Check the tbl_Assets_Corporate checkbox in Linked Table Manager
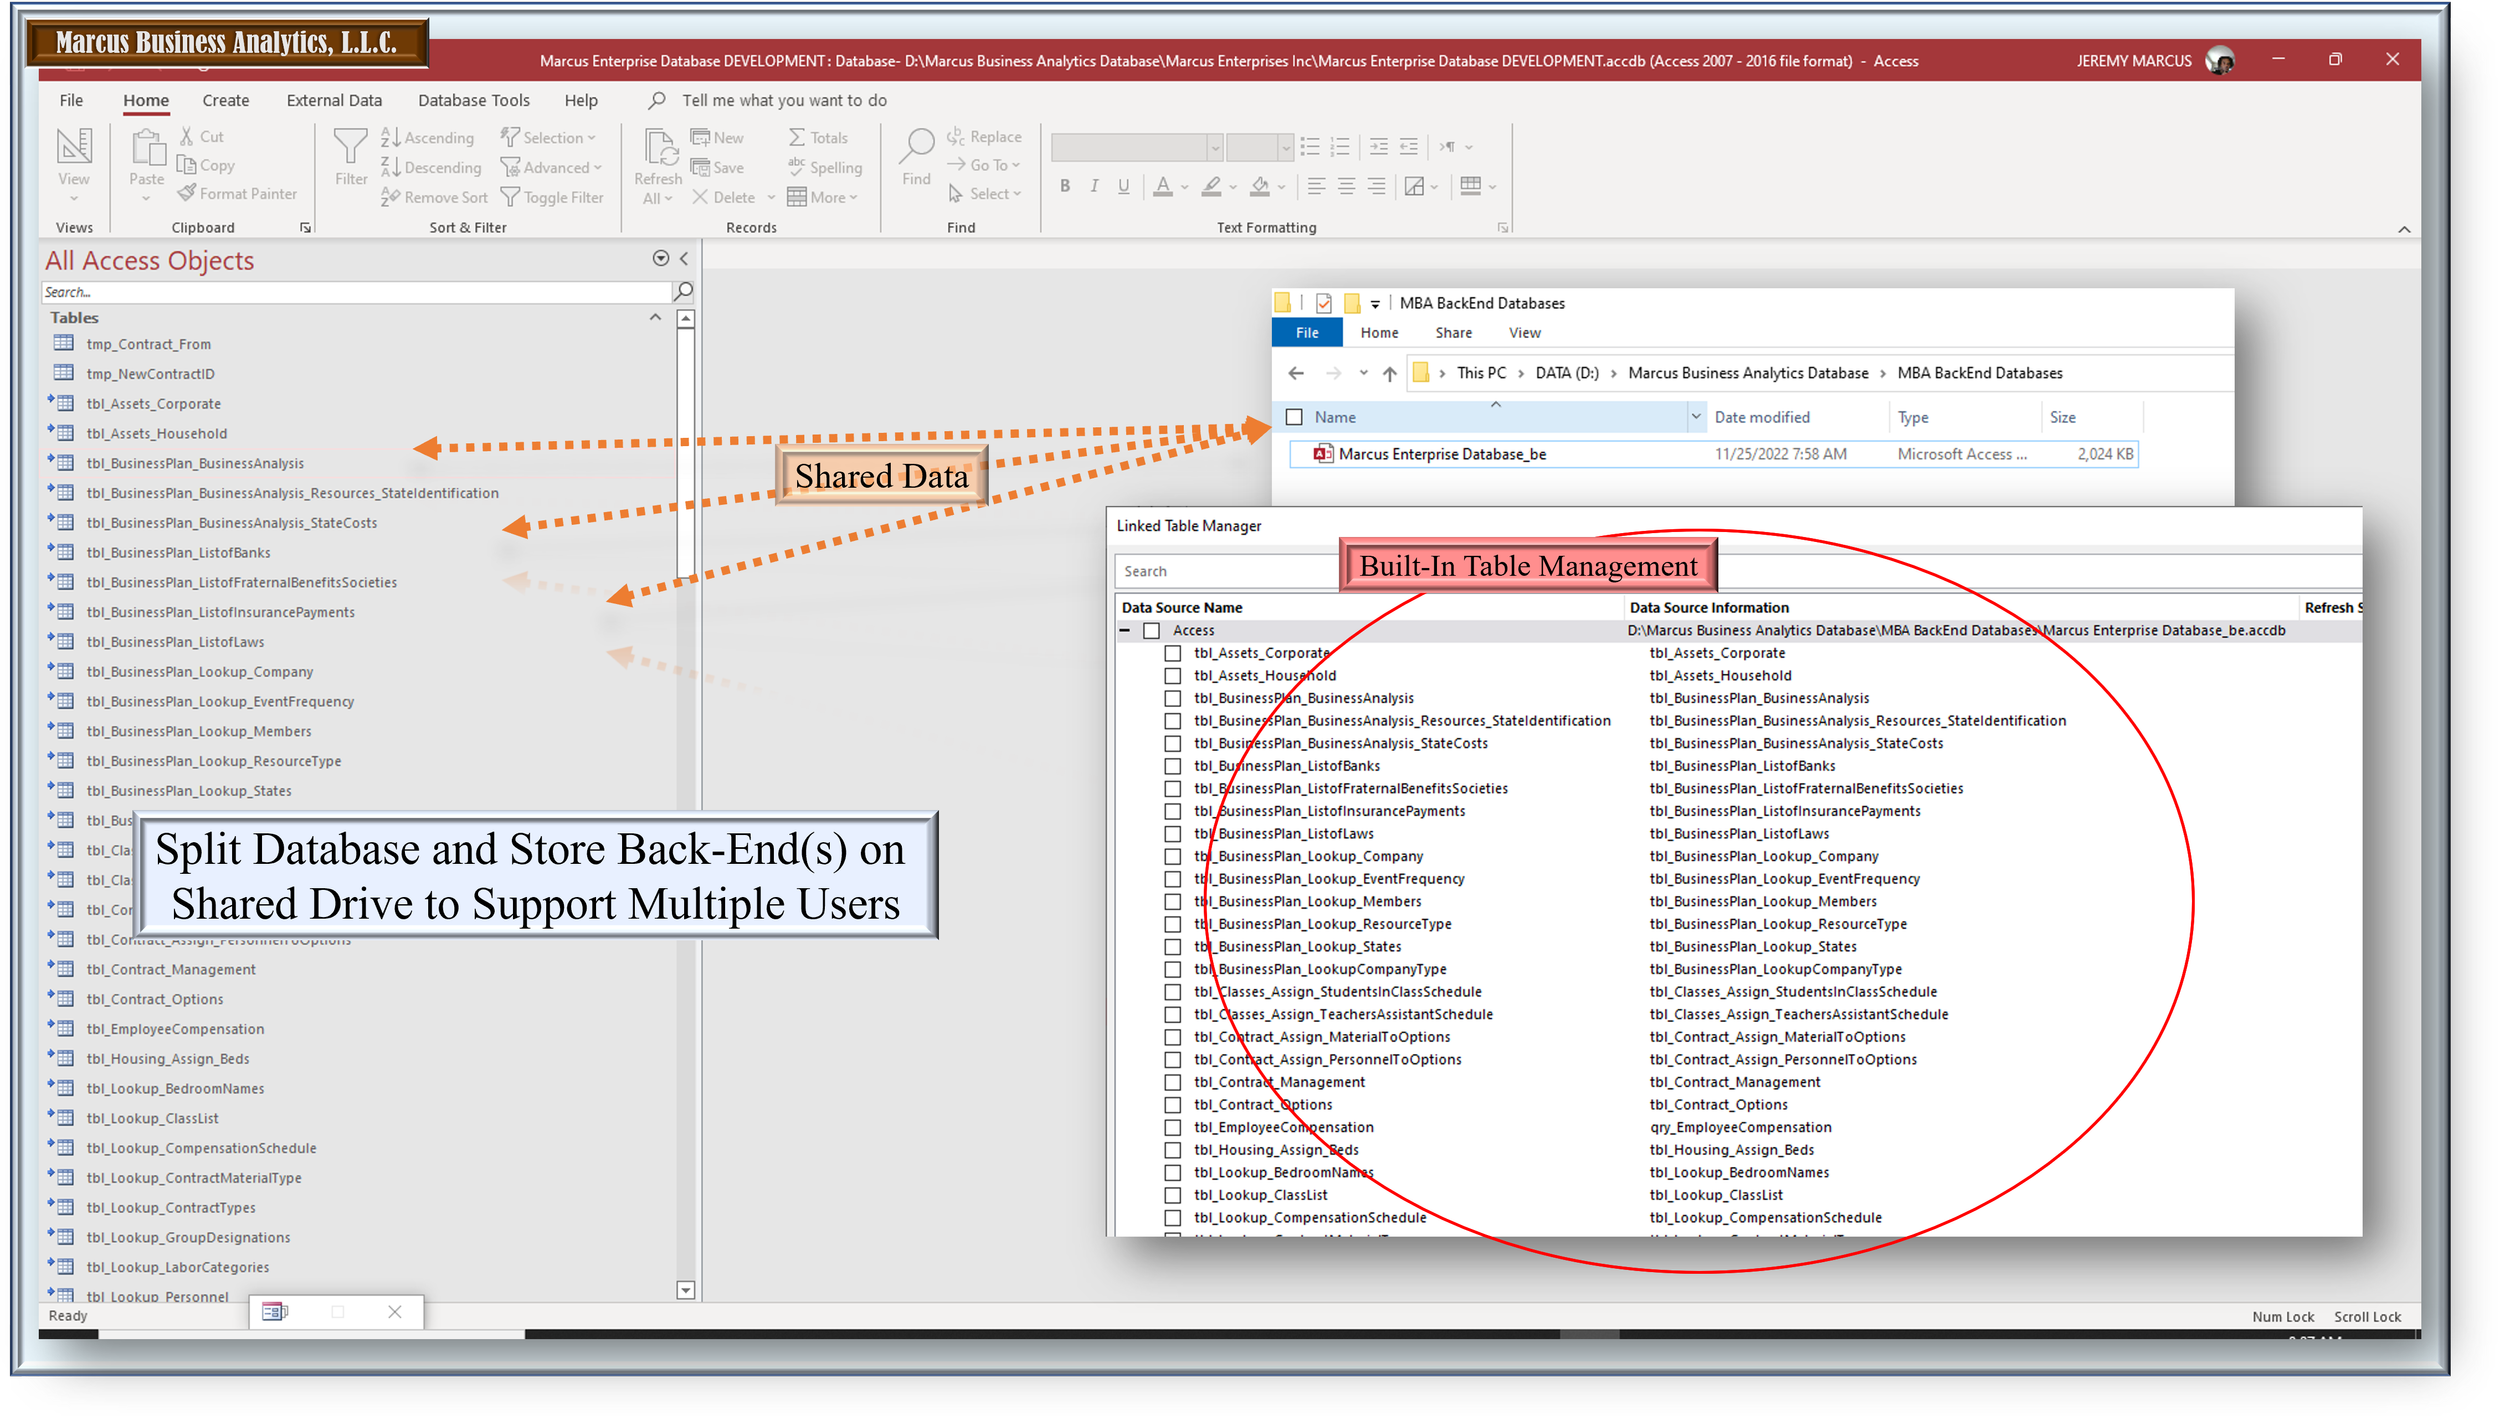 (x=1172, y=653)
